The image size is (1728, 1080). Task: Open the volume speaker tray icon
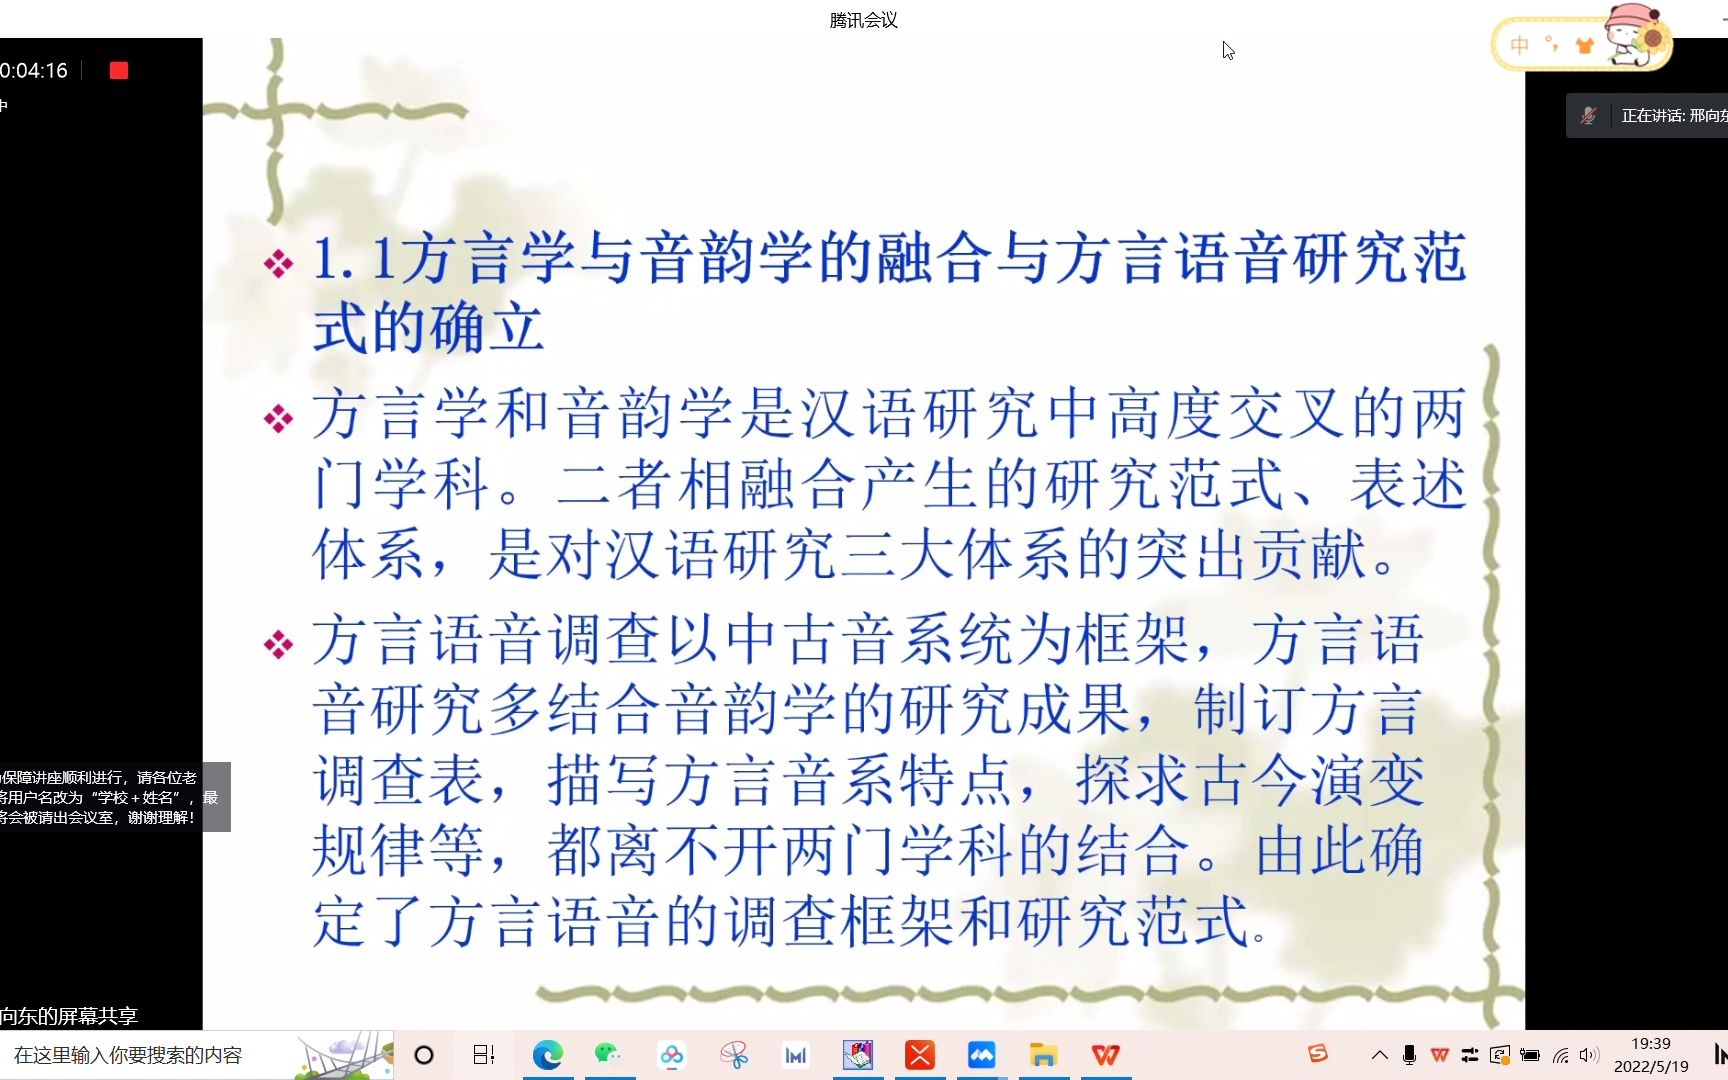coord(1589,1055)
